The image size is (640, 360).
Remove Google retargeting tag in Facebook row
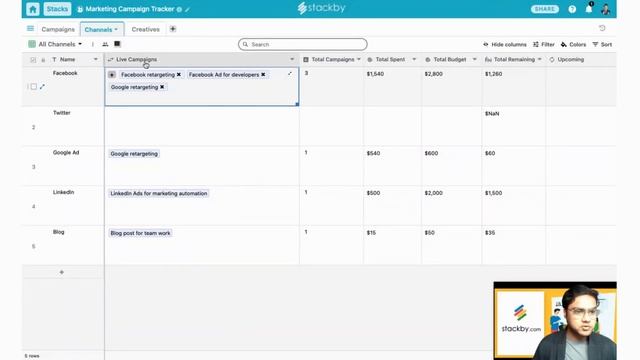point(162,87)
